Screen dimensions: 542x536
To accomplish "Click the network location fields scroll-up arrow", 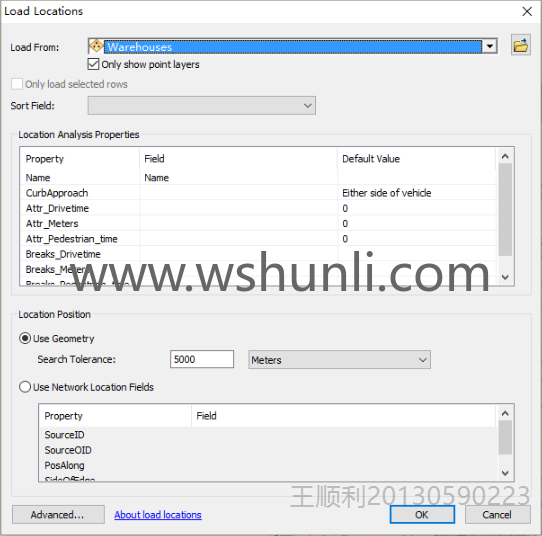I will coord(505,413).
